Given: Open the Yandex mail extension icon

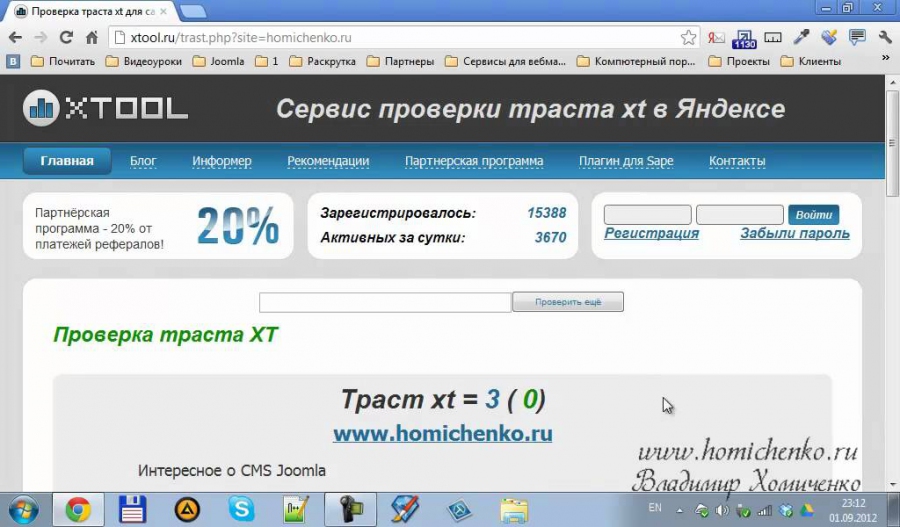Looking at the screenshot, I should (x=716, y=38).
